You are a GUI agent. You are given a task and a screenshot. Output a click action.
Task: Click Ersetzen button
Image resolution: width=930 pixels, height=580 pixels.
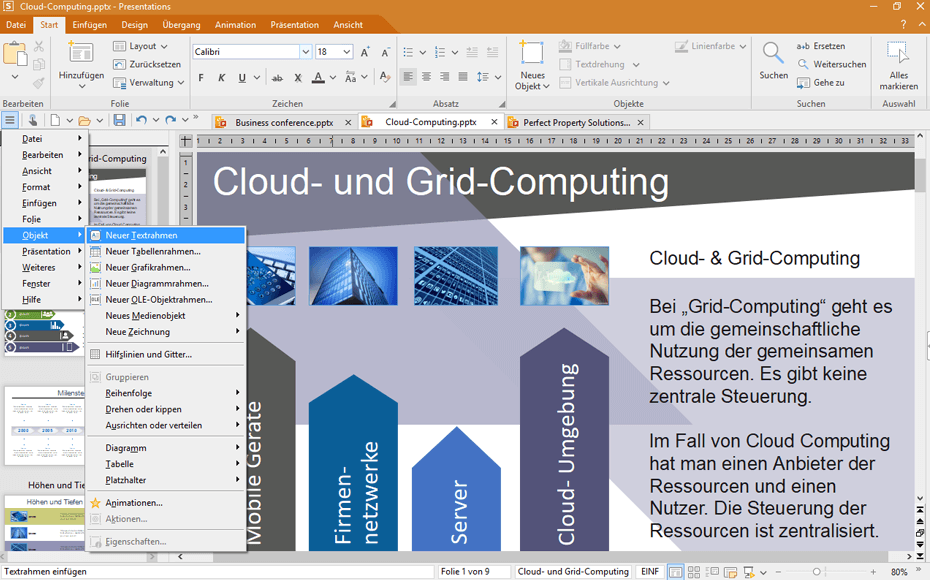tap(821, 46)
